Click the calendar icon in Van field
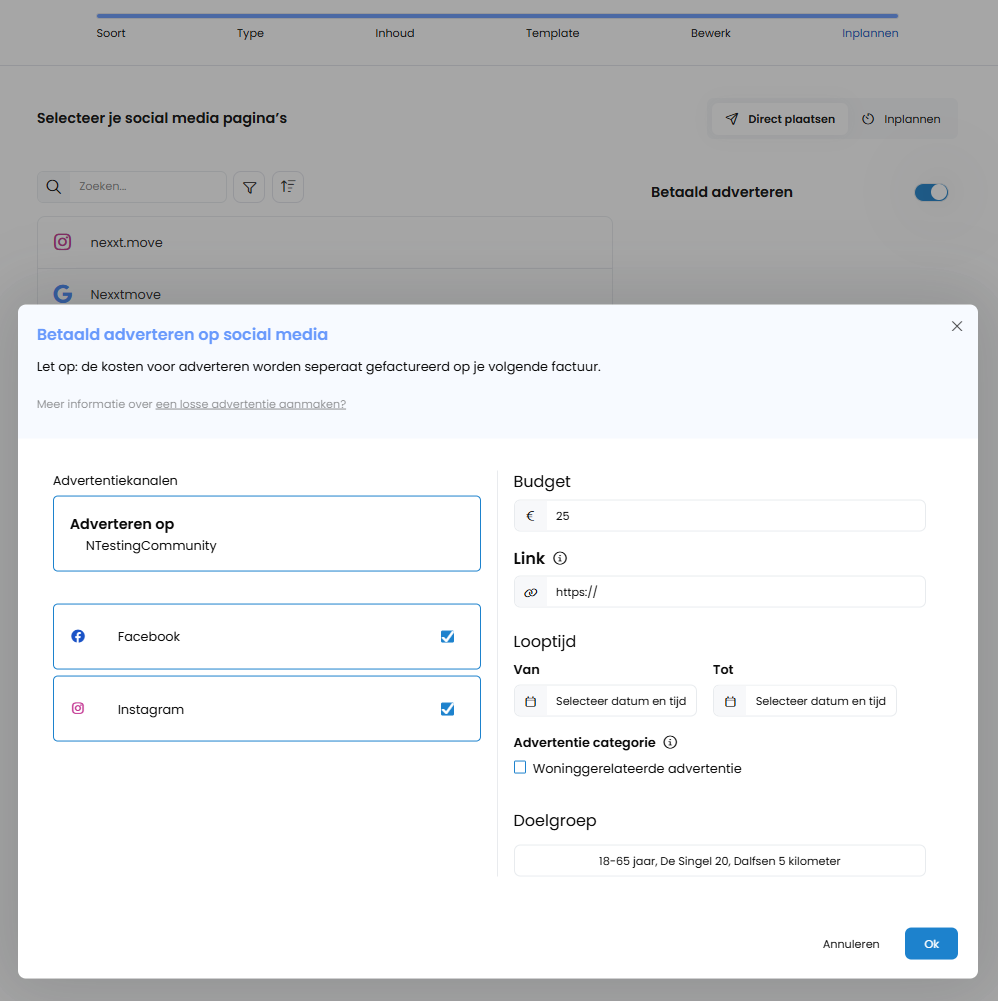 click(530, 701)
